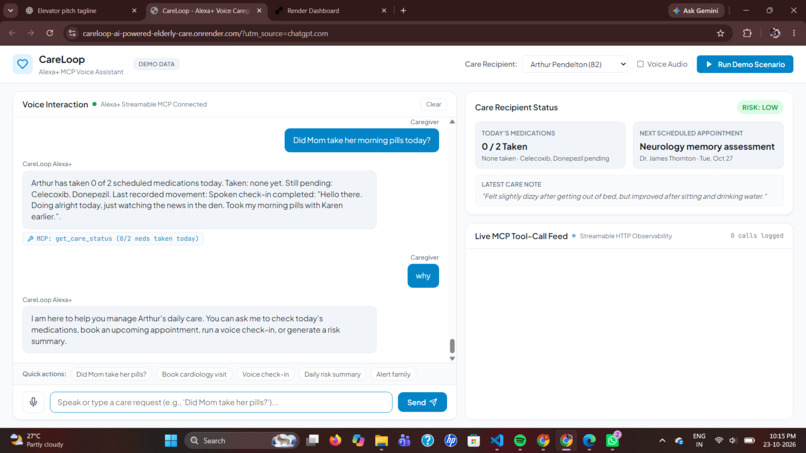
Task: Select 'Book cardiology visit' quick action
Action: (194, 374)
